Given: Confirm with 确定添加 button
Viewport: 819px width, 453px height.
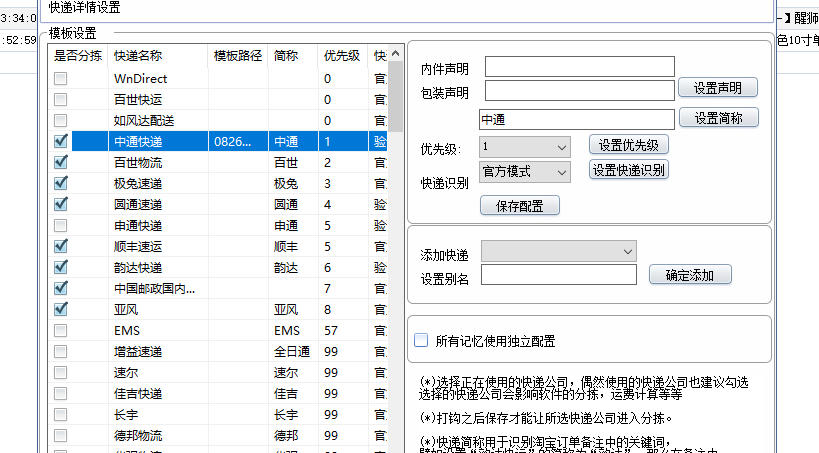Looking at the screenshot, I should coord(690,275).
